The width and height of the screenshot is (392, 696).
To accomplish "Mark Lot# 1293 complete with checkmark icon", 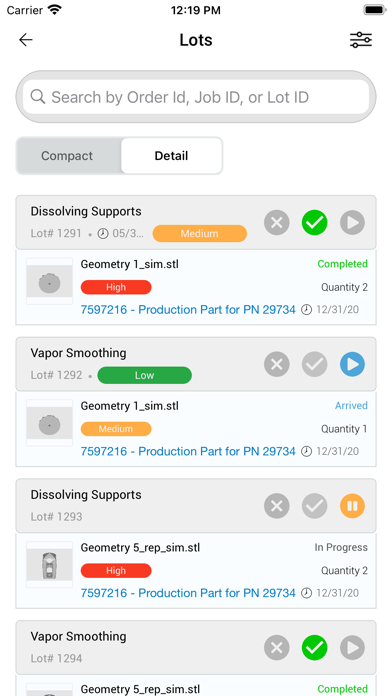I will (x=314, y=506).
